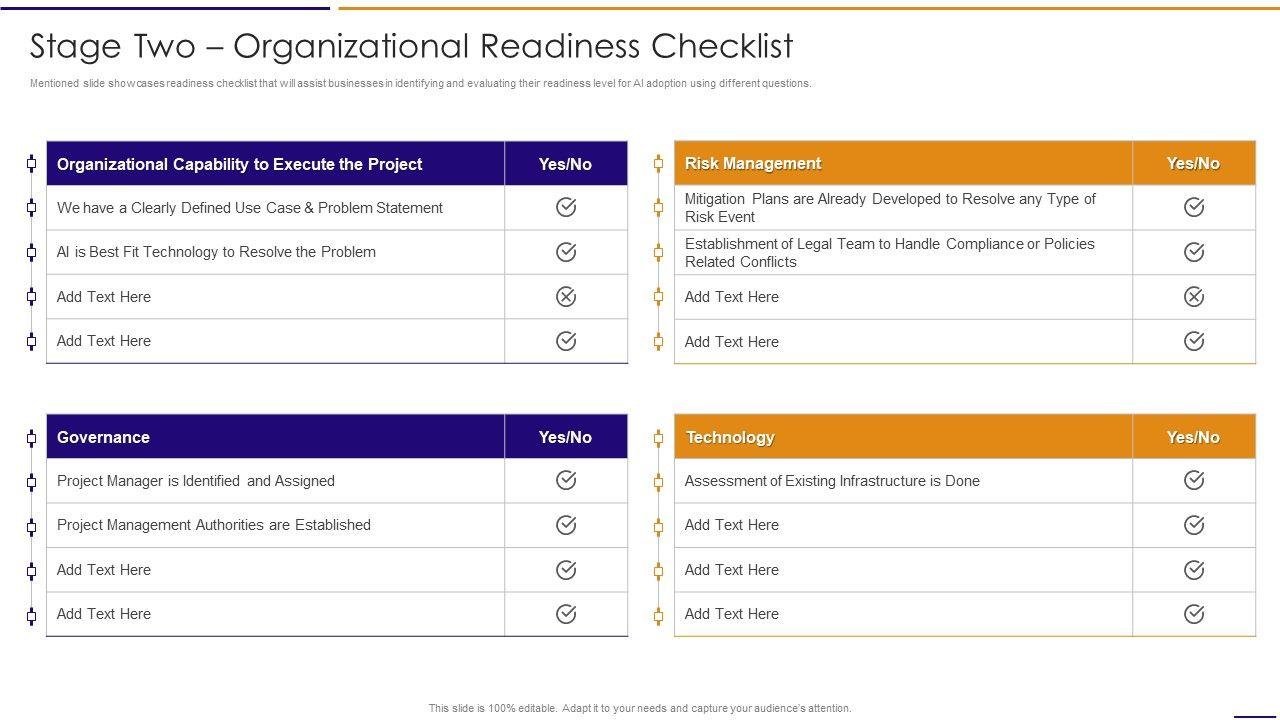
Task: Click the slide is 100% editable footer note
Action: point(640,708)
